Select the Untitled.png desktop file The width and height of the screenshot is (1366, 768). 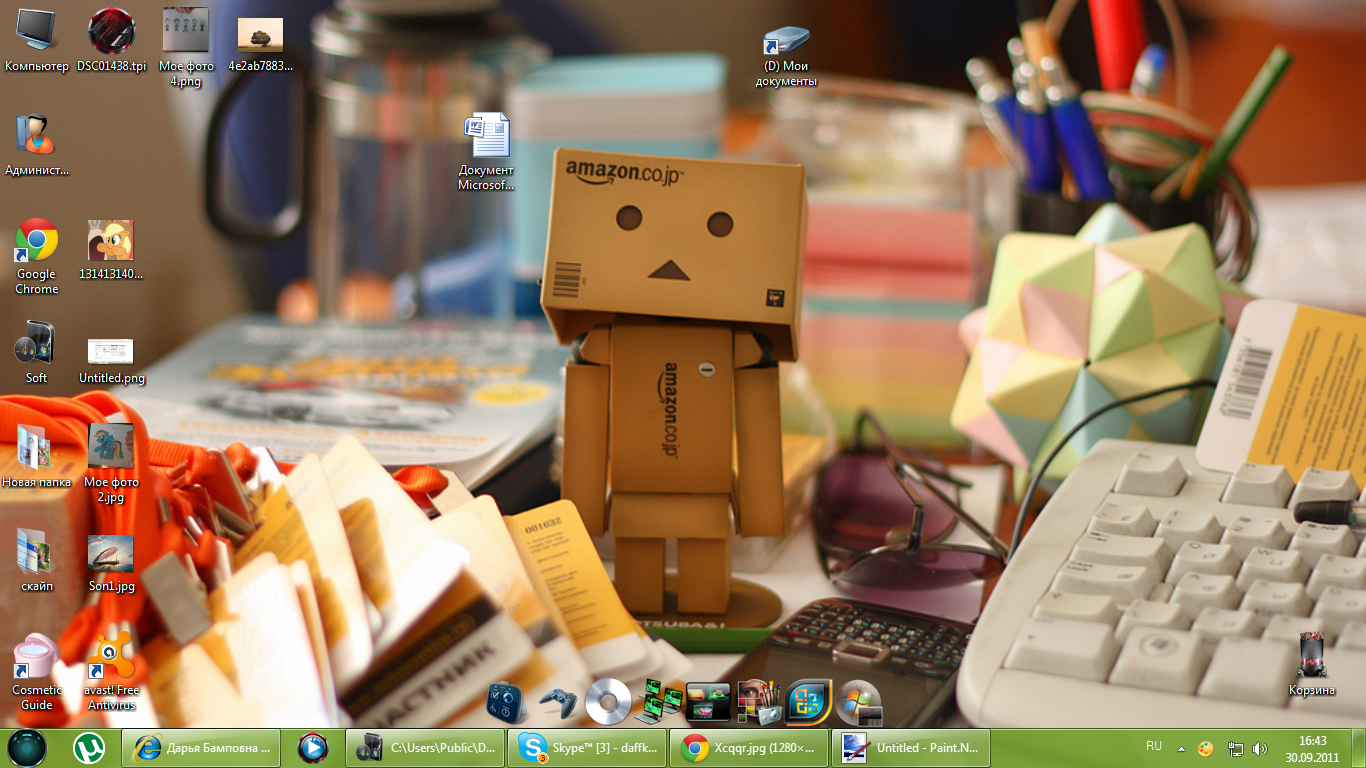click(111, 353)
